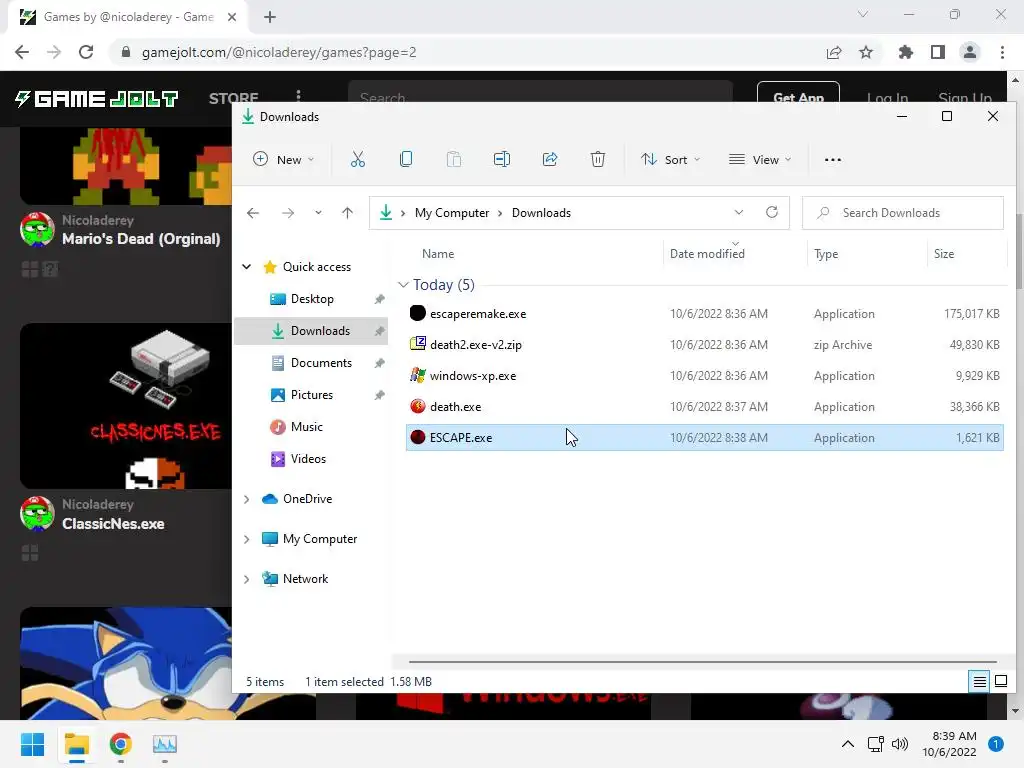Open recent locations dropdown arrow
This screenshot has width=1024, height=768.
tap(318, 213)
